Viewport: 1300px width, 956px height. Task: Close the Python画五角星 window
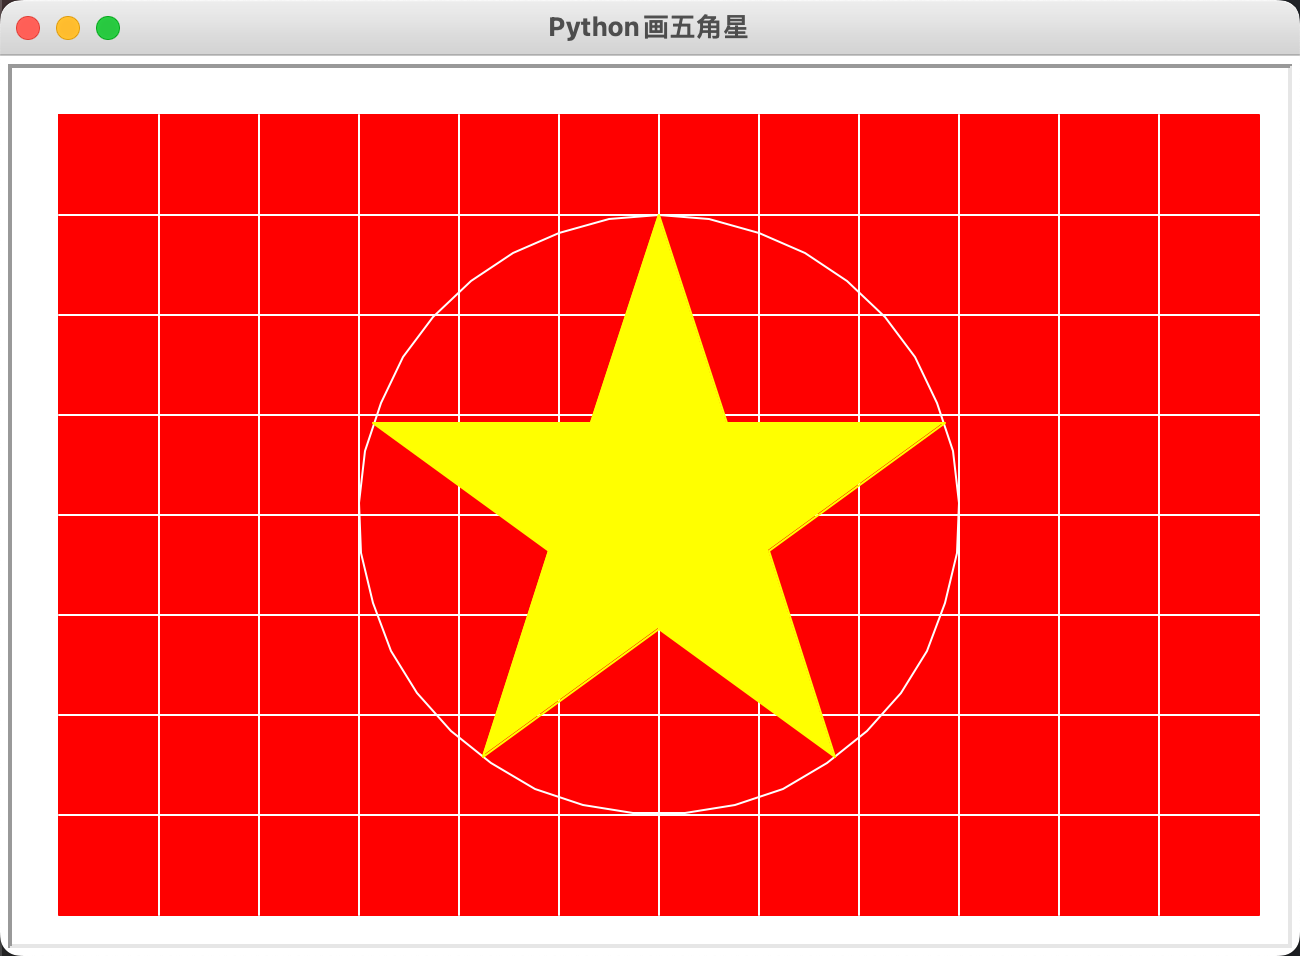[x=28, y=28]
